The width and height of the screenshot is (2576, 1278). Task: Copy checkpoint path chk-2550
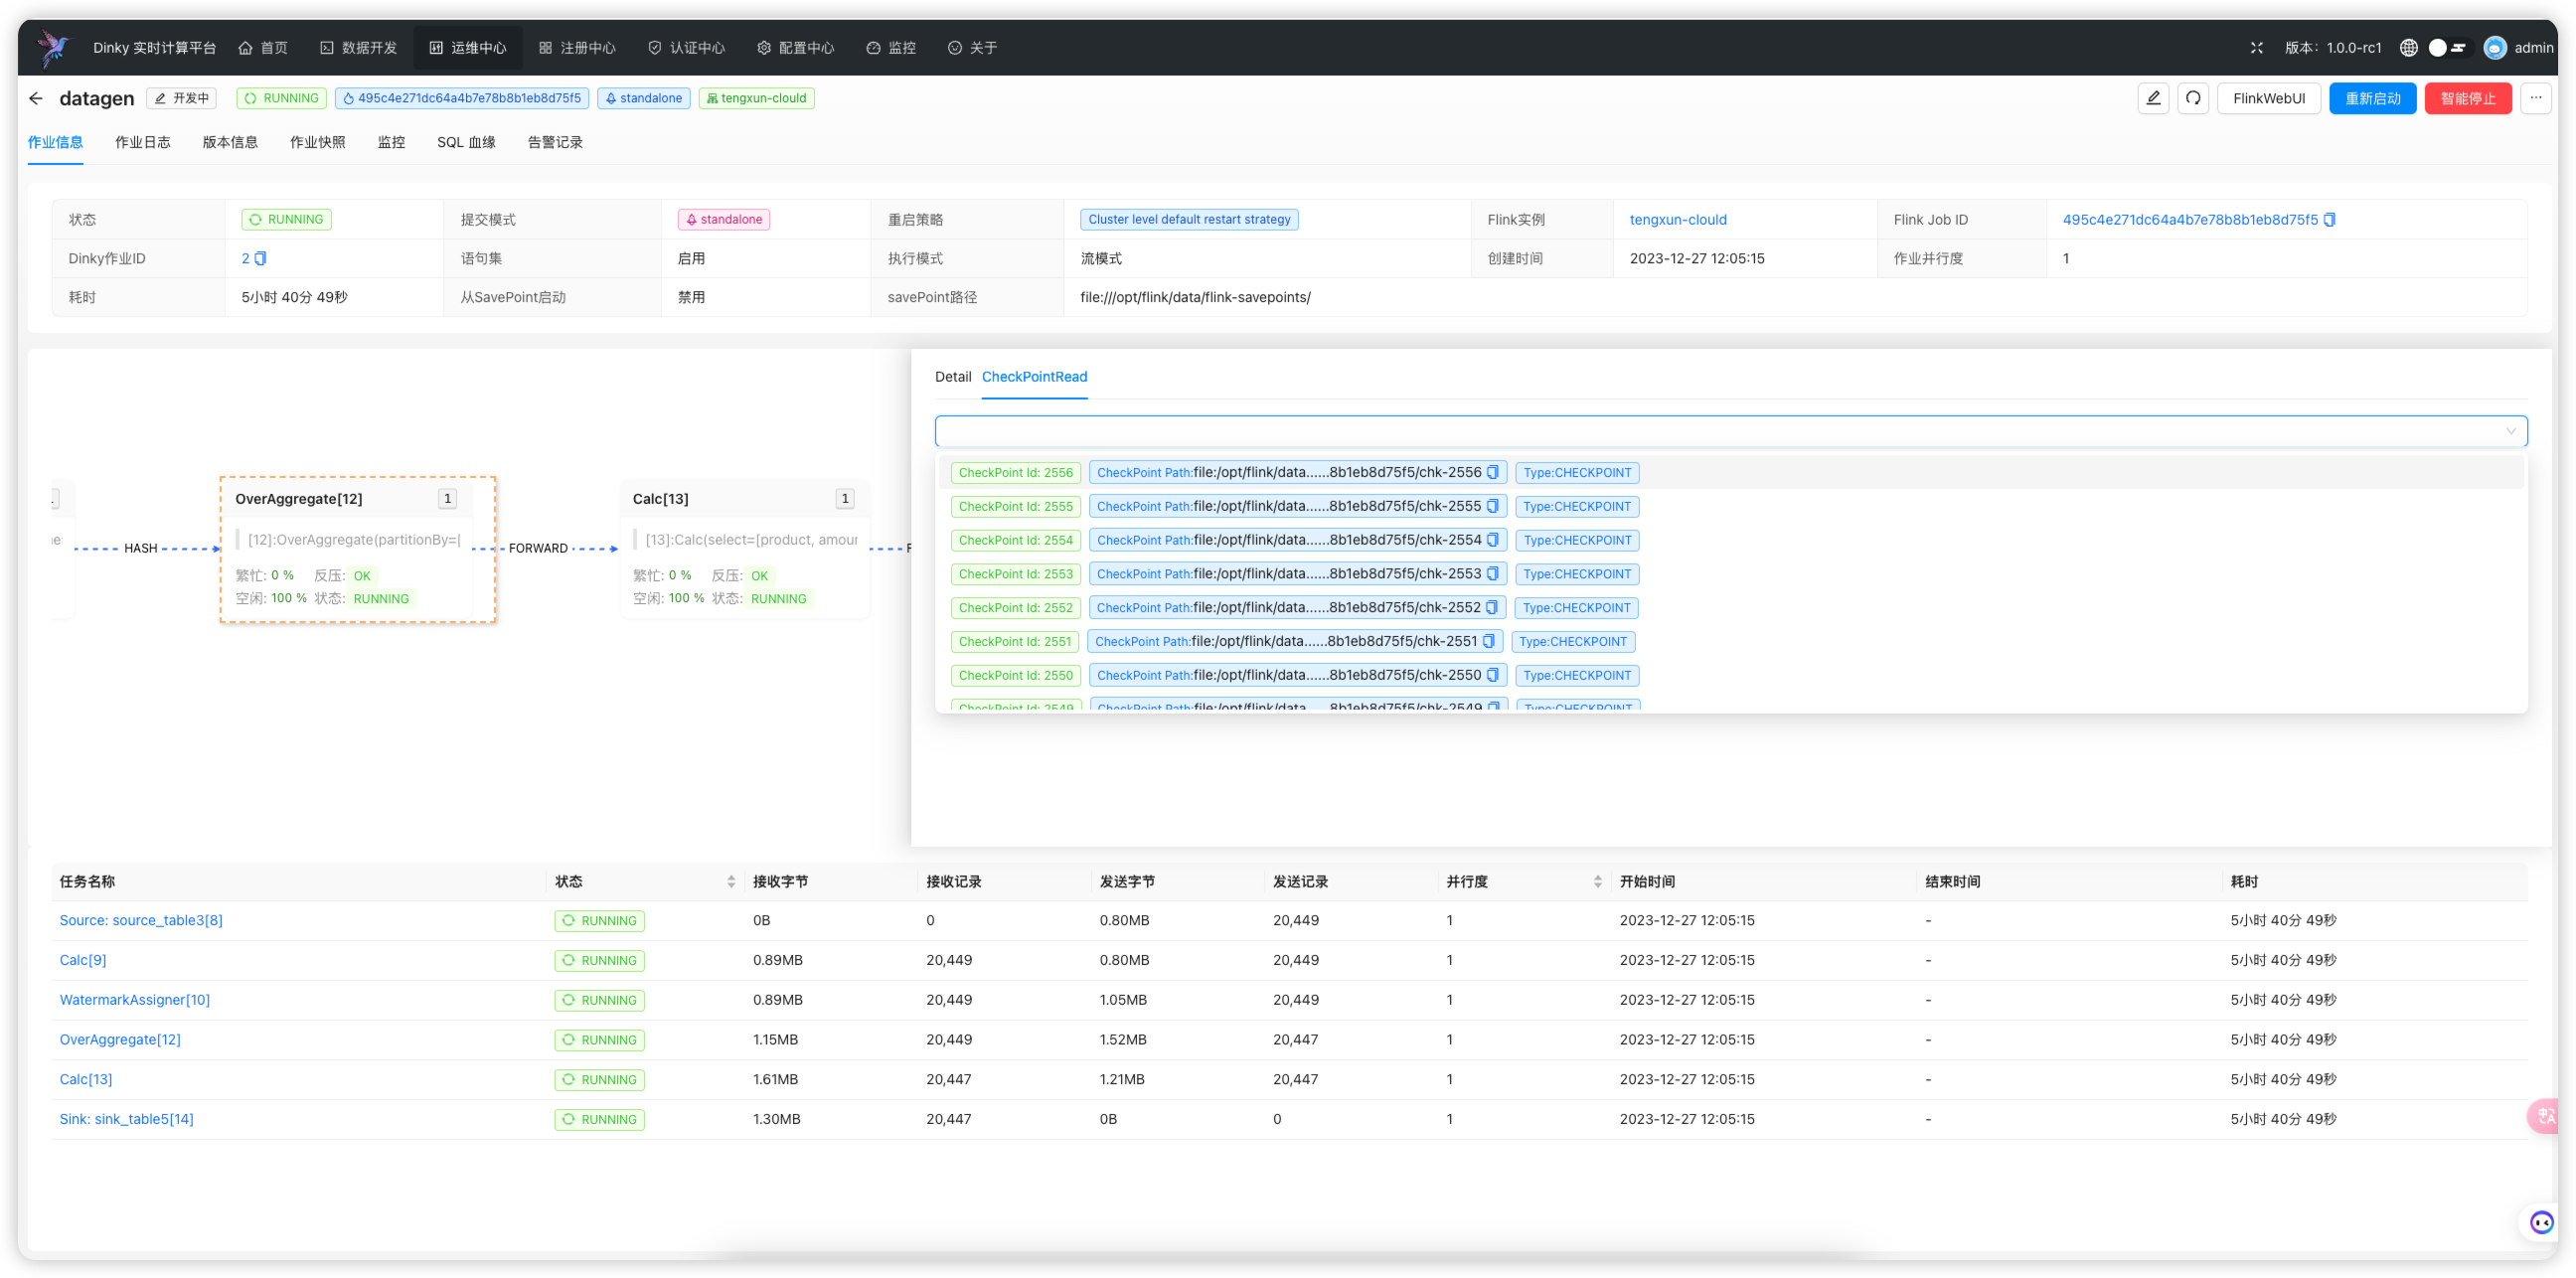pyautogui.click(x=1493, y=676)
